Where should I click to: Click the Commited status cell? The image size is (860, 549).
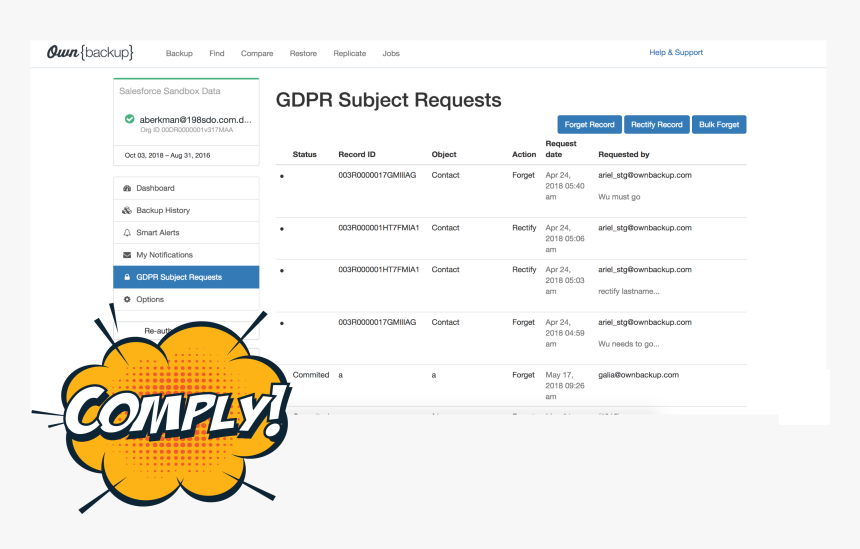click(311, 375)
